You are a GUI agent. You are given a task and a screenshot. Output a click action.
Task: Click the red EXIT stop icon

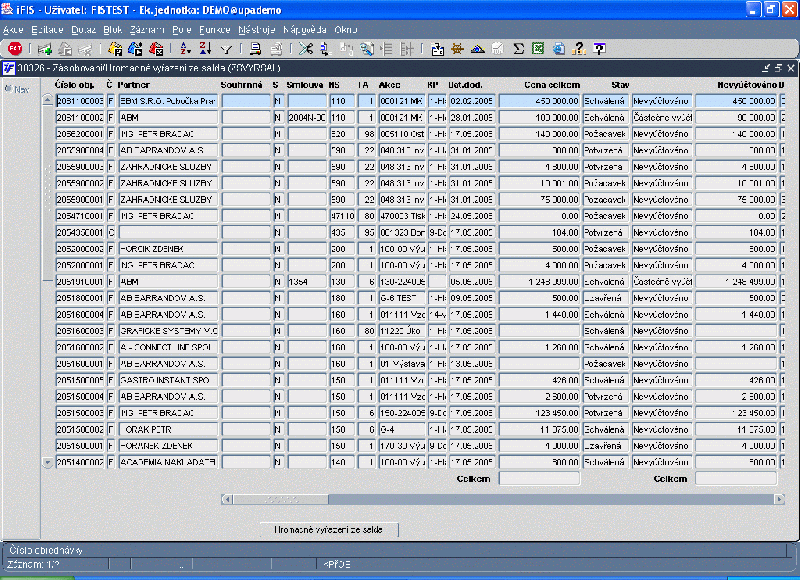click(15, 48)
